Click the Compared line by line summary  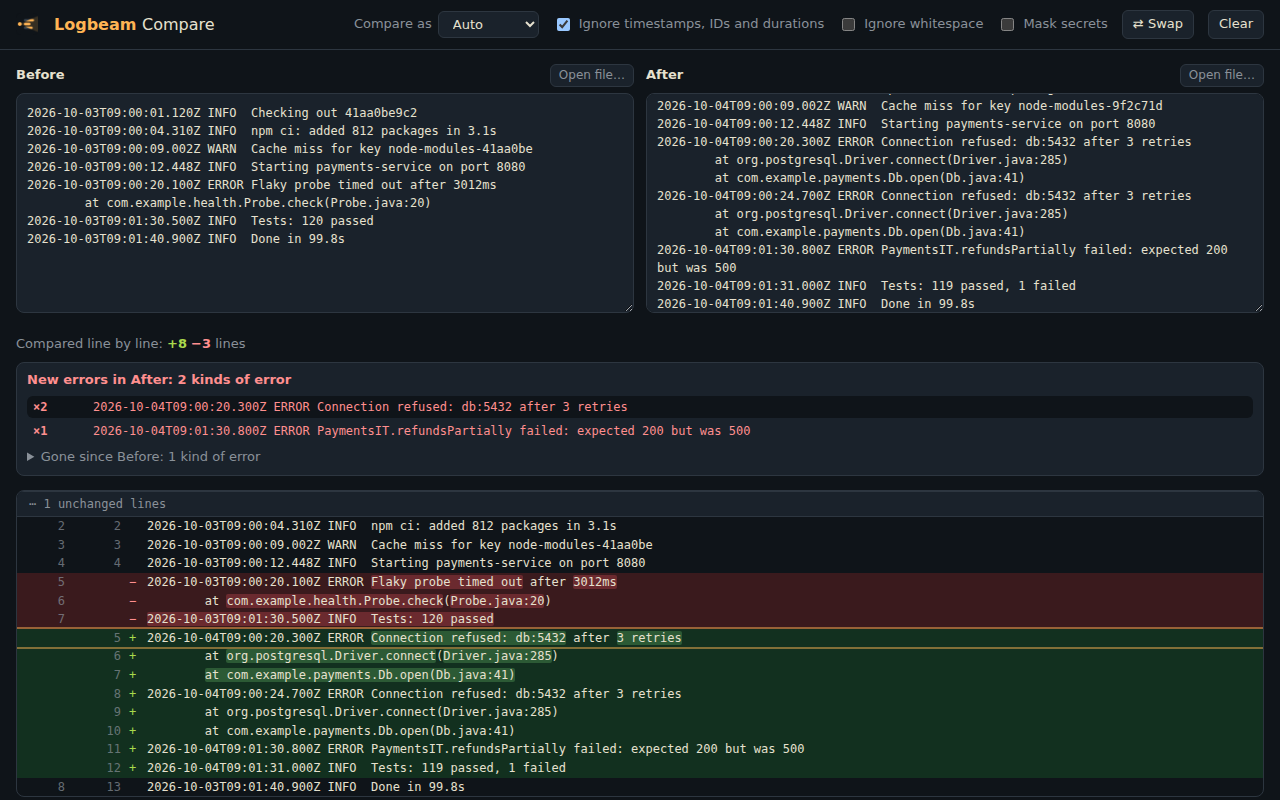tap(130, 343)
